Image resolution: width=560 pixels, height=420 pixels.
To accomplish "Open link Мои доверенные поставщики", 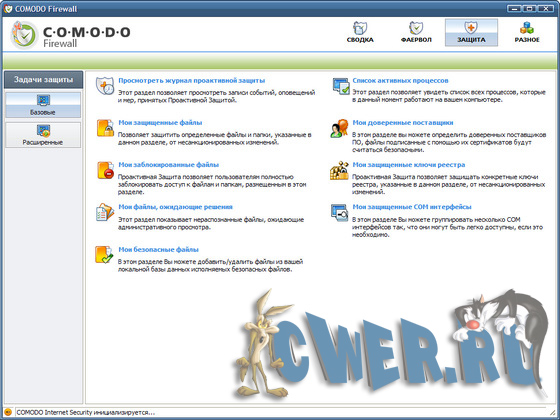I will pyautogui.click(x=403, y=123).
